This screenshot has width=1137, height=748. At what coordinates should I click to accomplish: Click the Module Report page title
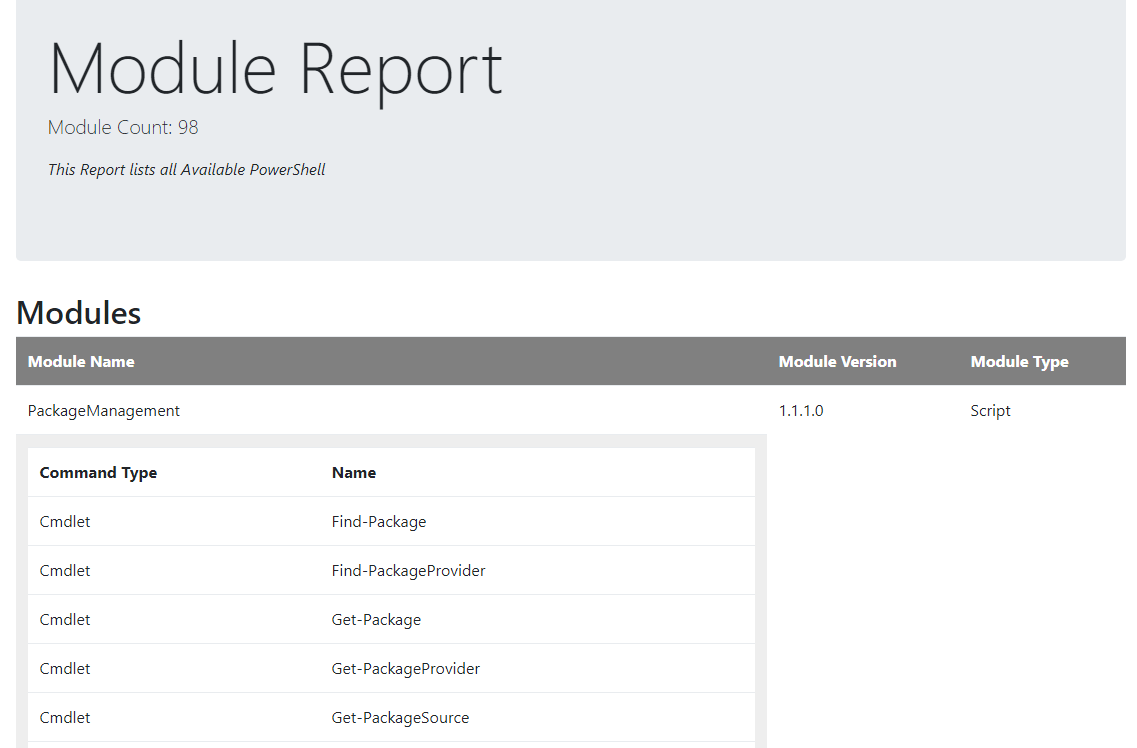[x=275, y=69]
